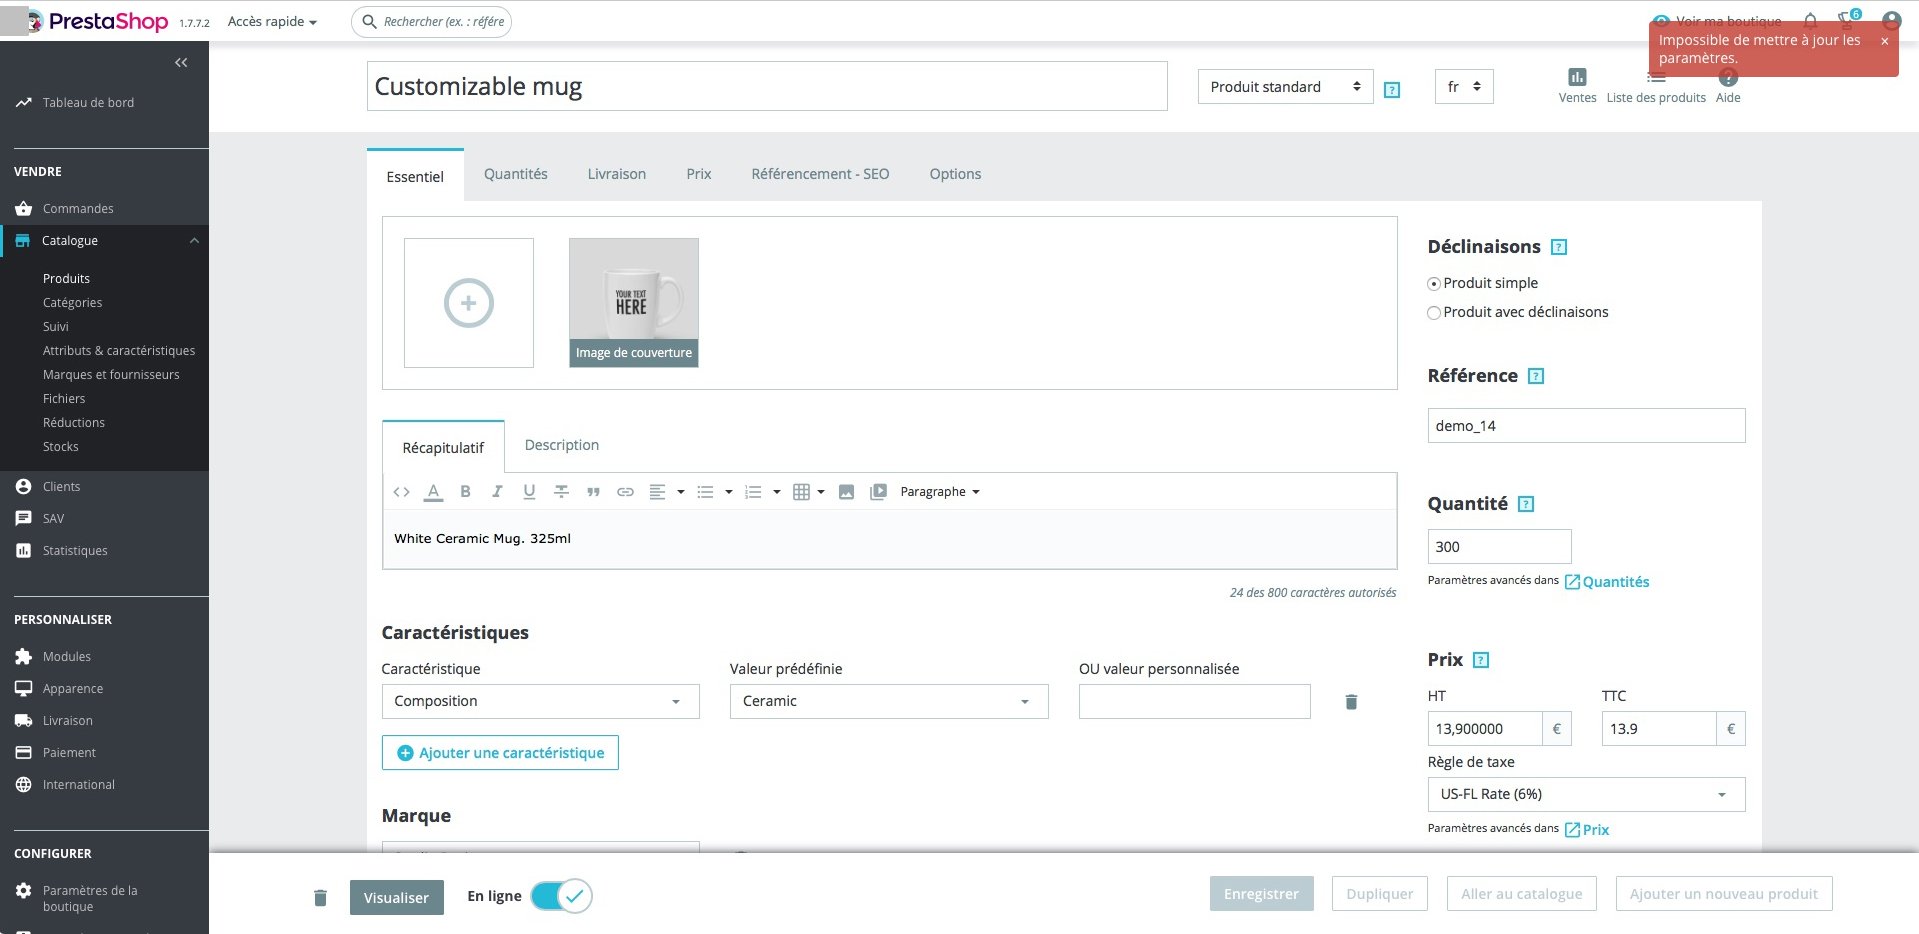Click help icon beside Référence
Viewport: 1919px width, 934px height.
1536,376
